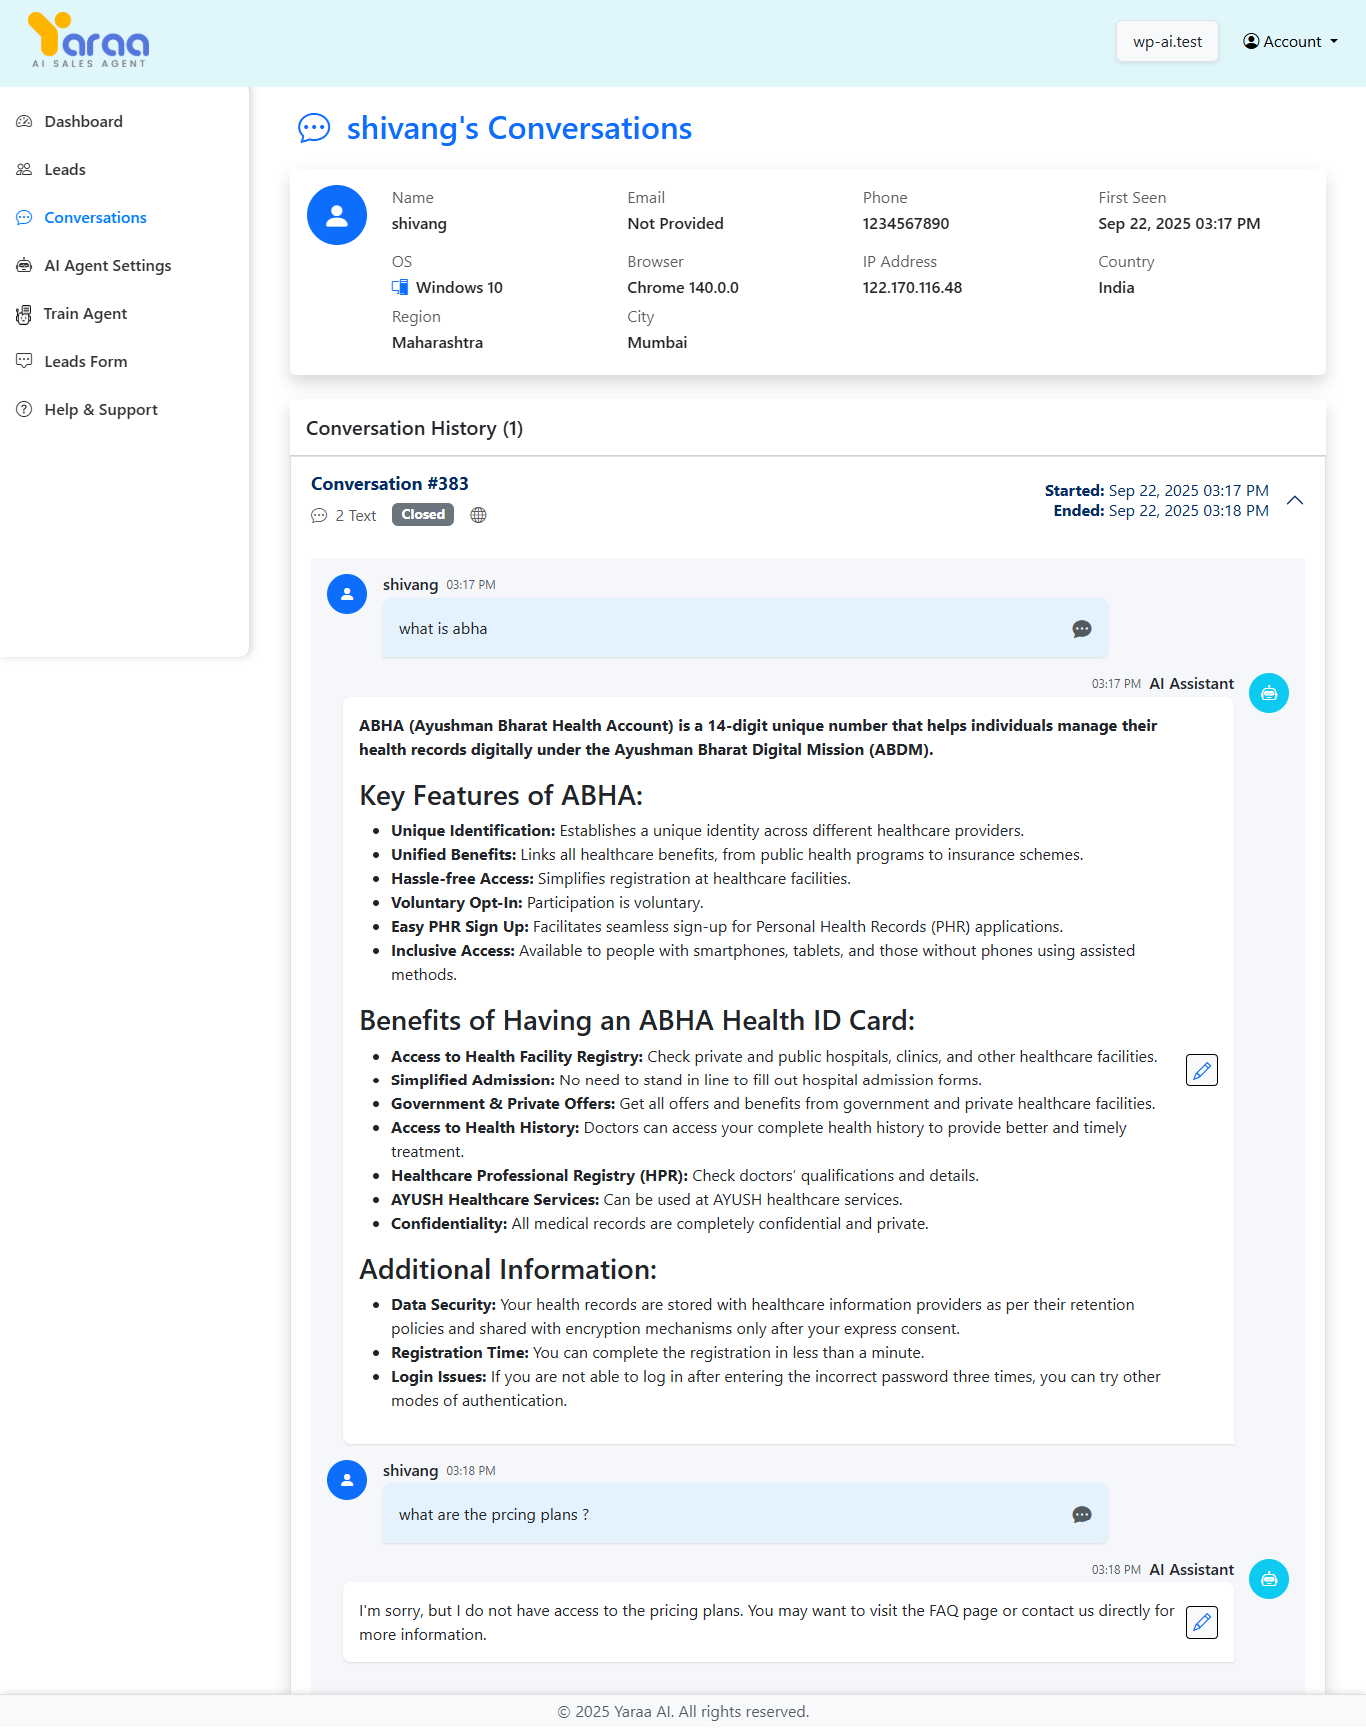This screenshot has width=1366, height=1730.
Task: Click the Dashboard gauge icon
Action: (x=24, y=122)
